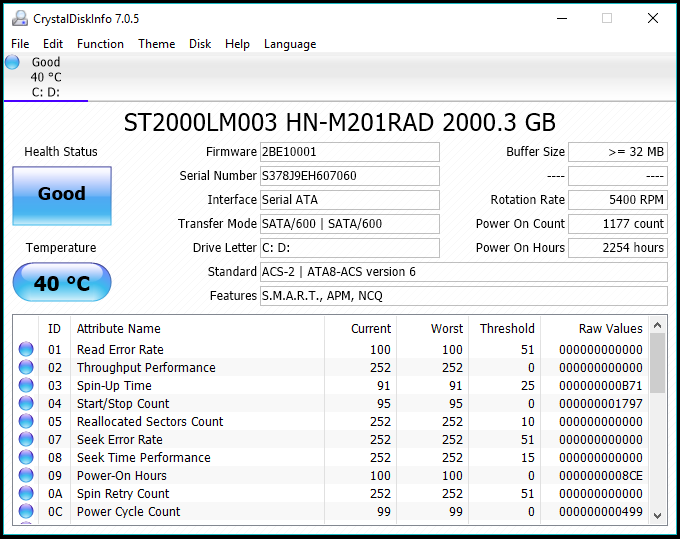
Task: Click the 40 °C temperature button
Action: tap(62, 283)
